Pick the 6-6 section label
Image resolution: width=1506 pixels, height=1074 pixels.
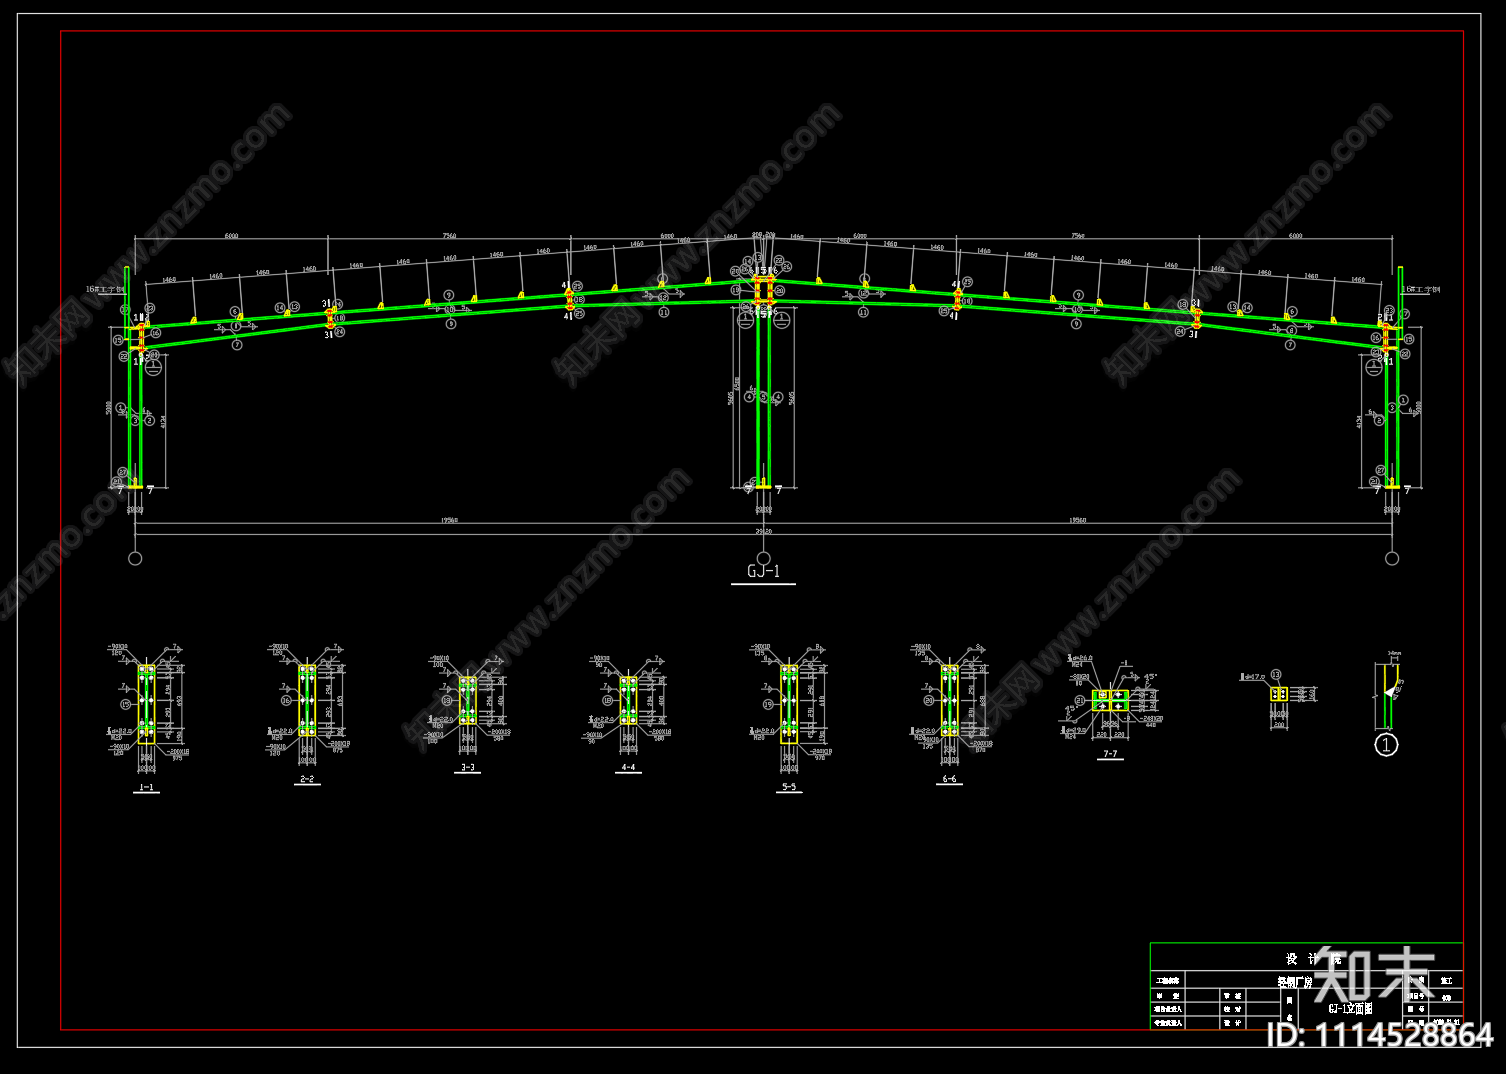(x=949, y=778)
